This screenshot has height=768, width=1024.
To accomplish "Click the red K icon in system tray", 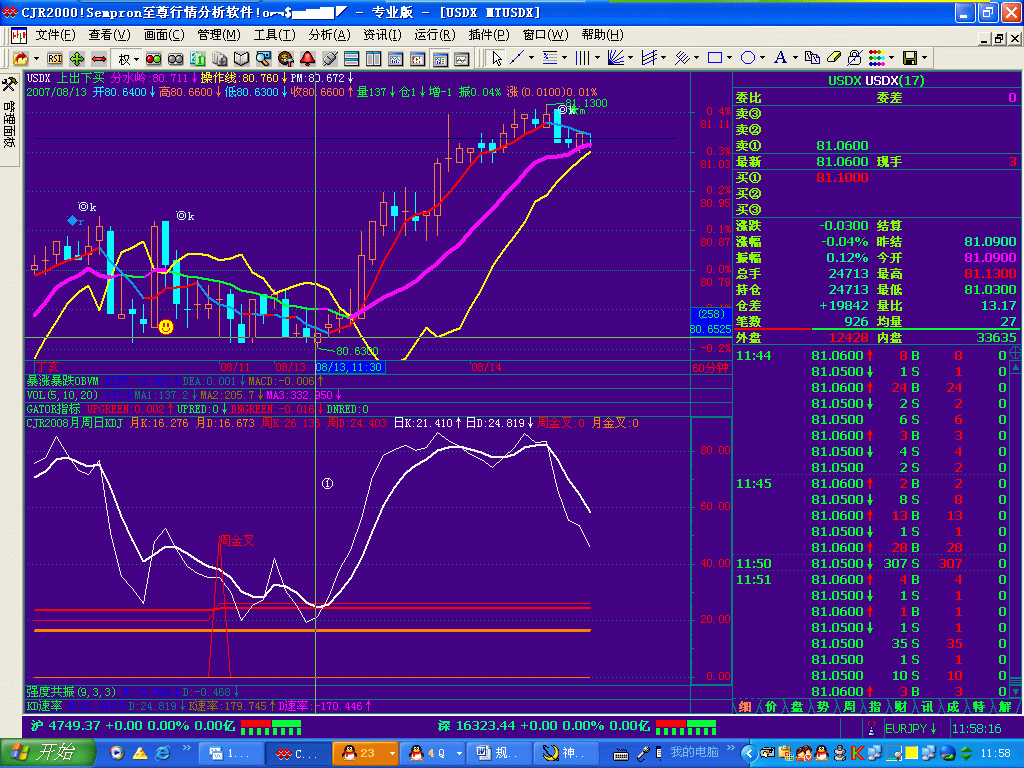I will [857, 753].
